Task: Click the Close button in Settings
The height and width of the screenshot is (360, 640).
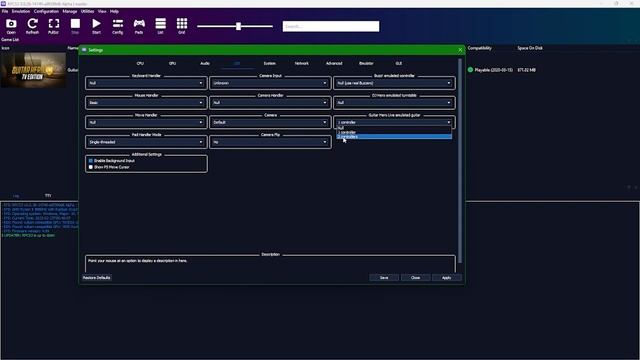Action: 416,278
